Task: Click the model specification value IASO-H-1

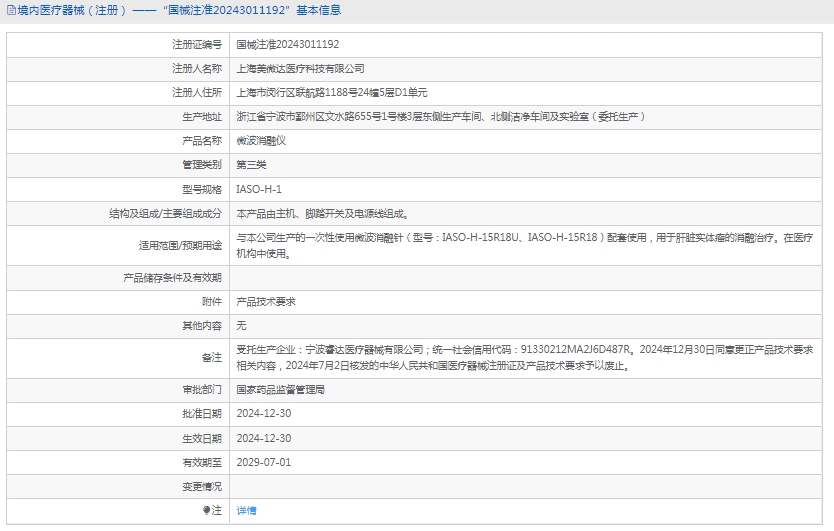Action: pos(258,189)
